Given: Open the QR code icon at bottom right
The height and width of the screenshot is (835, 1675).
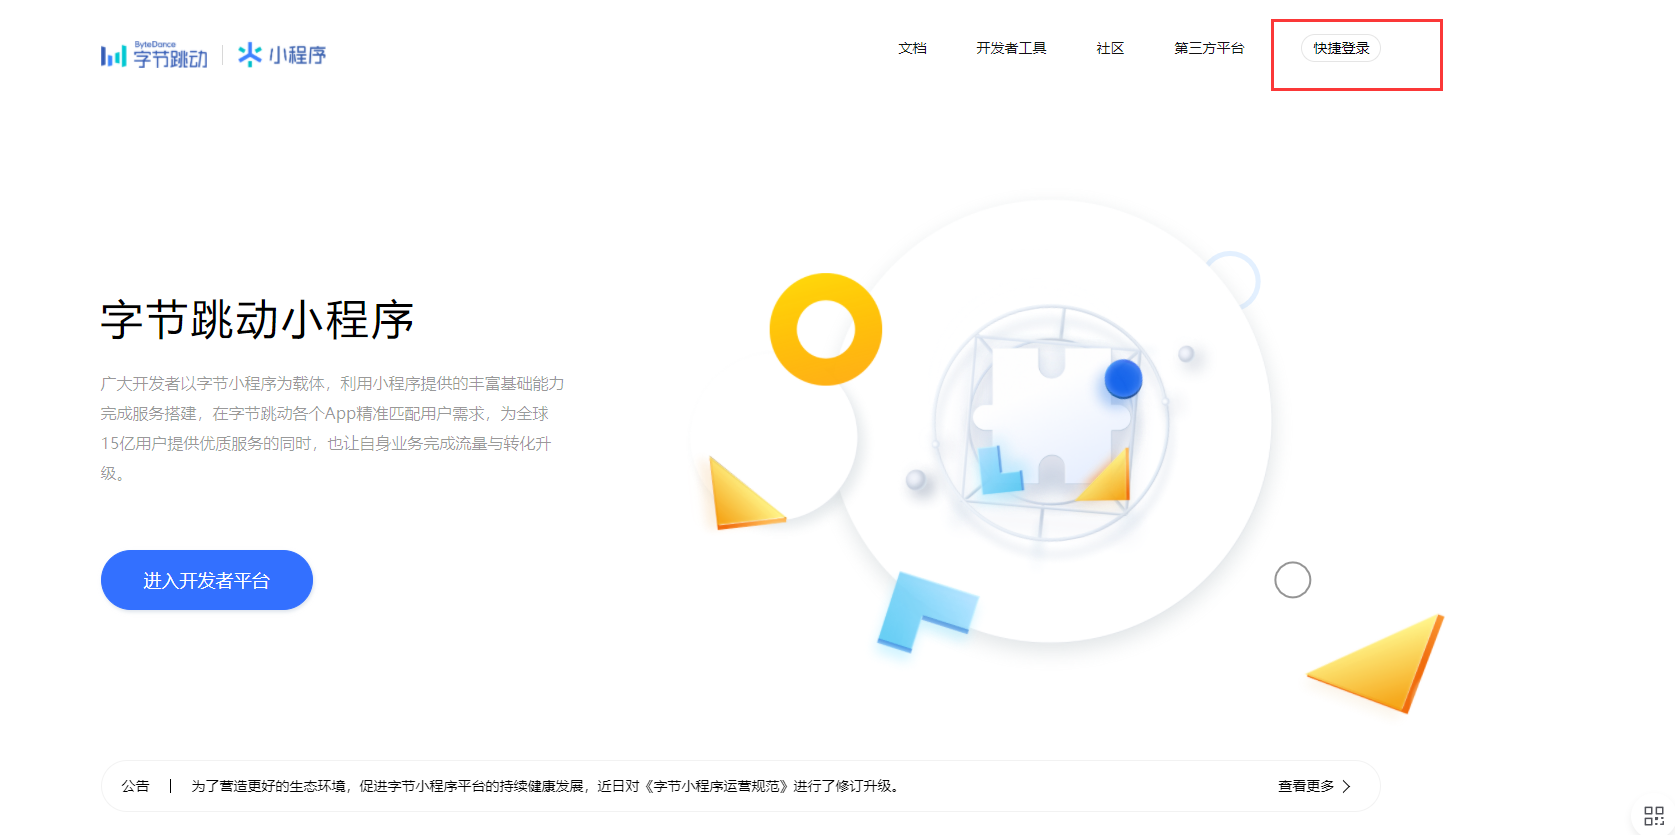Looking at the screenshot, I should pyautogui.click(x=1654, y=816).
